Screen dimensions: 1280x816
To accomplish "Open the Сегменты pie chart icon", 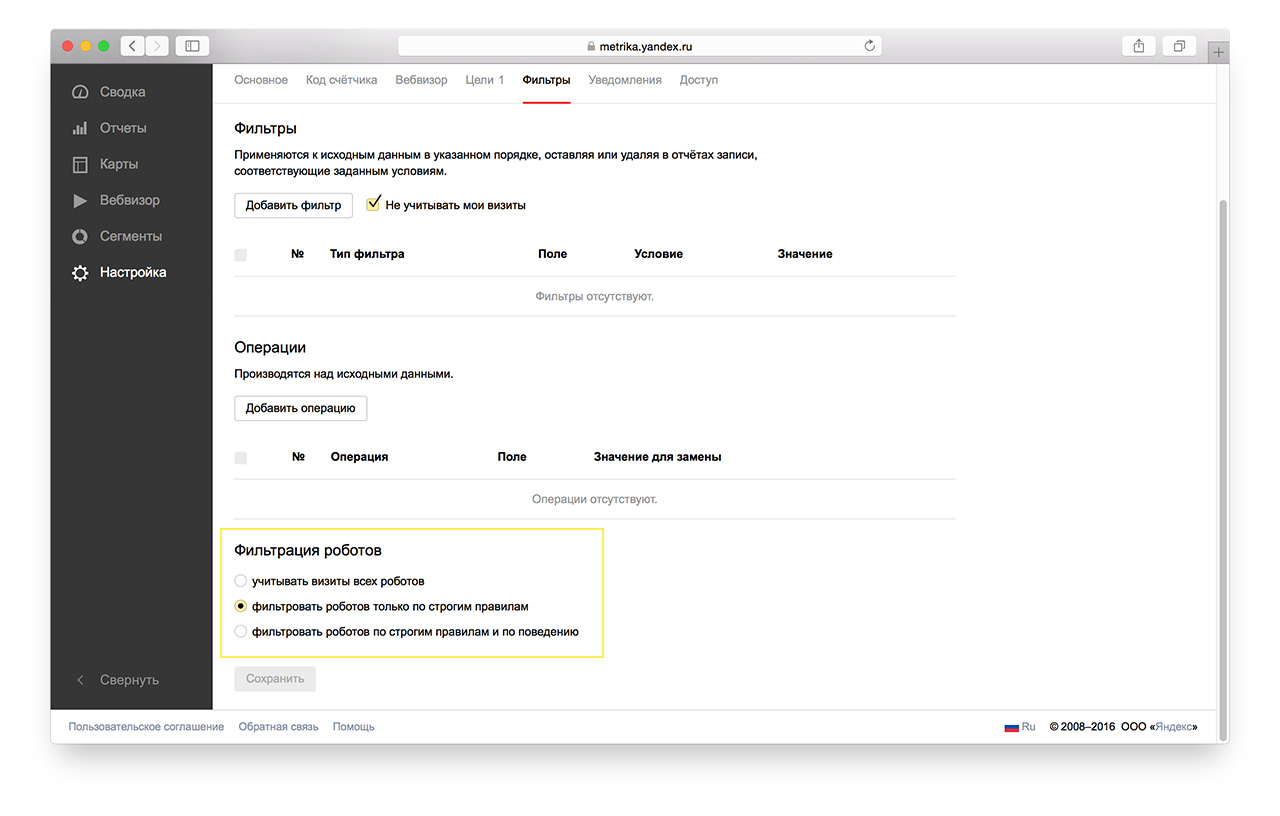I will [x=80, y=237].
